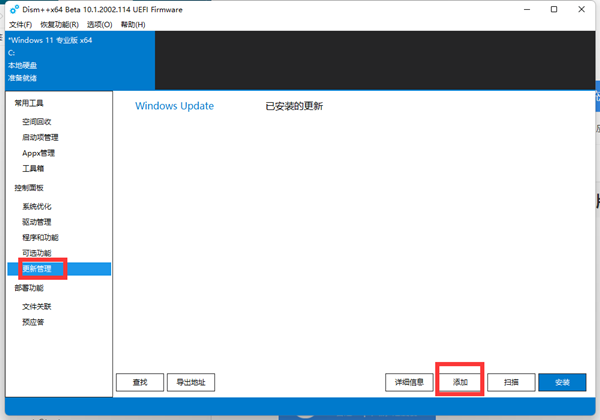
Task: Click the blue 安装 button
Action: pos(562,382)
